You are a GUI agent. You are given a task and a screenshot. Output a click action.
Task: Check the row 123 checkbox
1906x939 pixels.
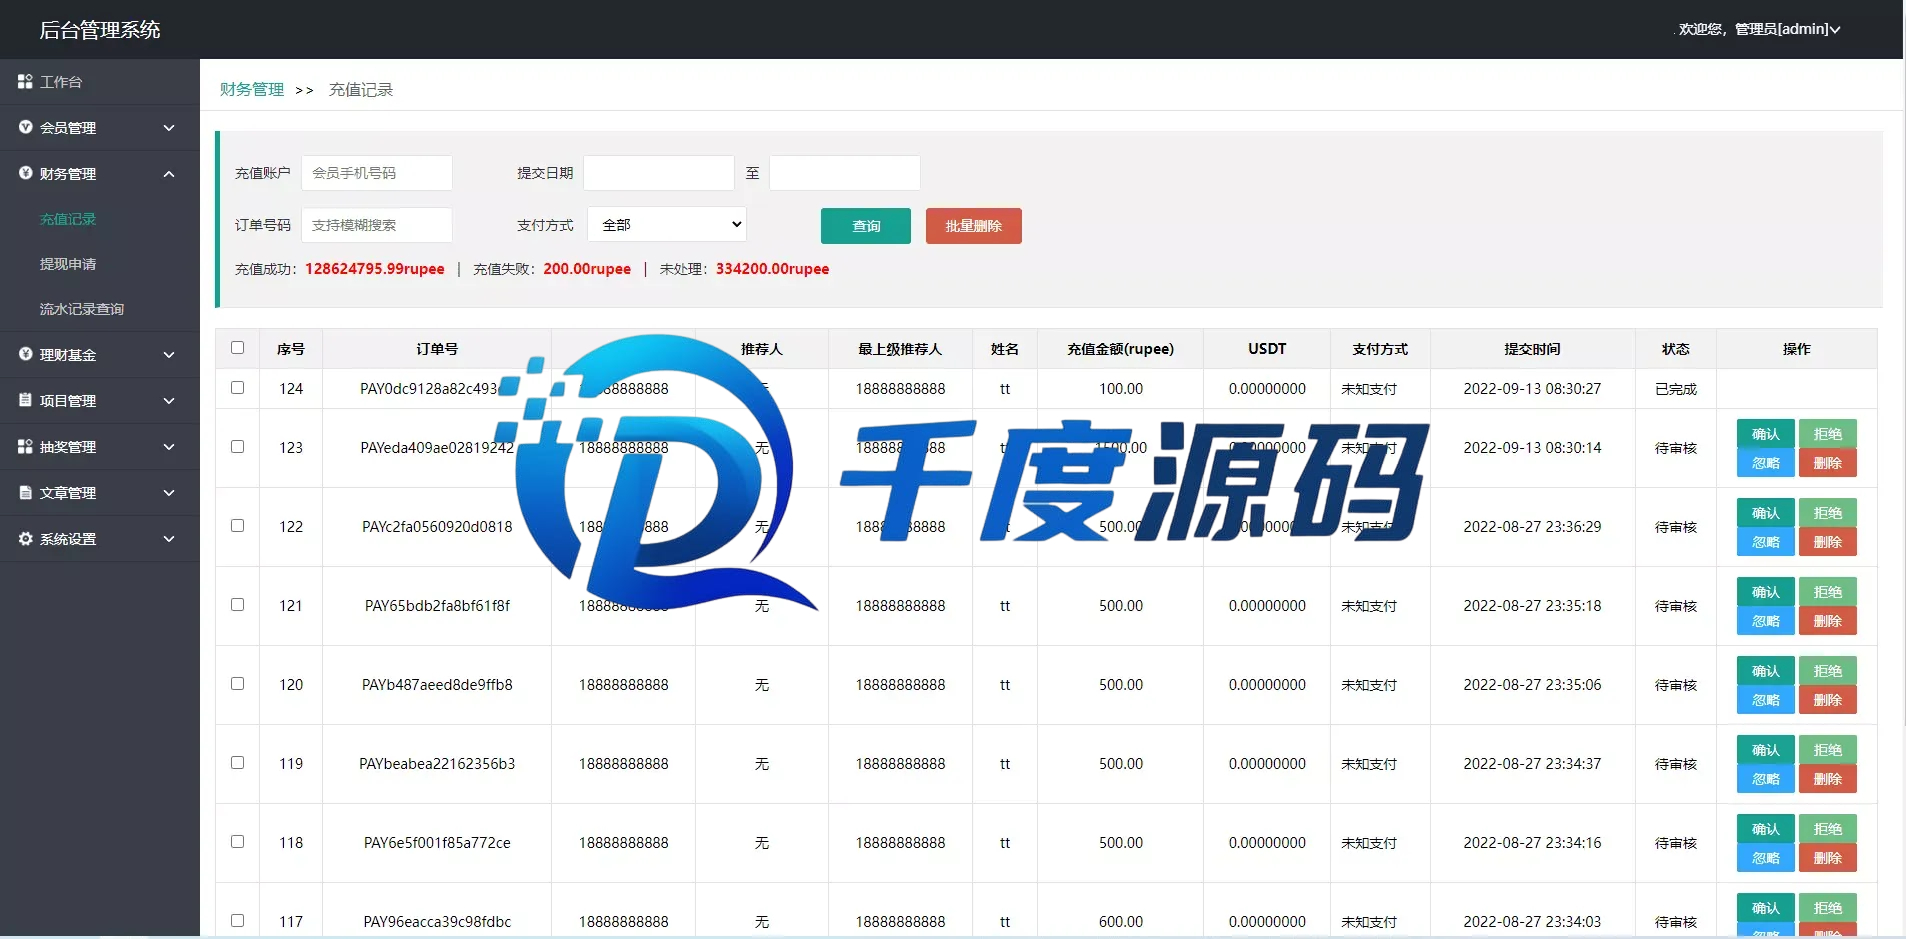pyautogui.click(x=237, y=446)
